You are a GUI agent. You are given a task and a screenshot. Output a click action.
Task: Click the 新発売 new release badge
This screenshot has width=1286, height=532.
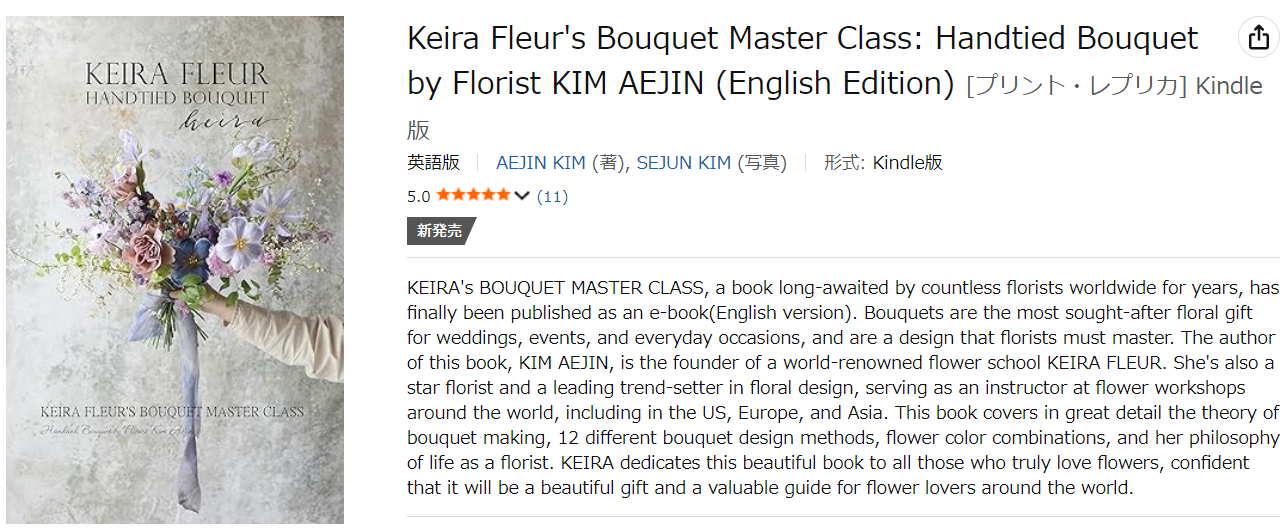pyautogui.click(x=440, y=231)
